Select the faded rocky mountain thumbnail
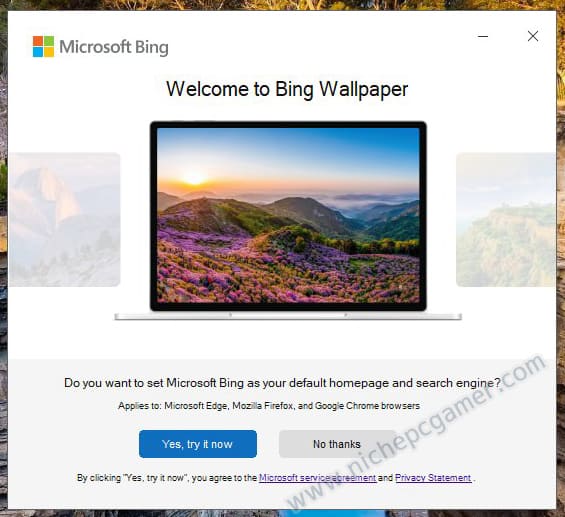Image resolution: width=565 pixels, height=517 pixels. click(64, 219)
